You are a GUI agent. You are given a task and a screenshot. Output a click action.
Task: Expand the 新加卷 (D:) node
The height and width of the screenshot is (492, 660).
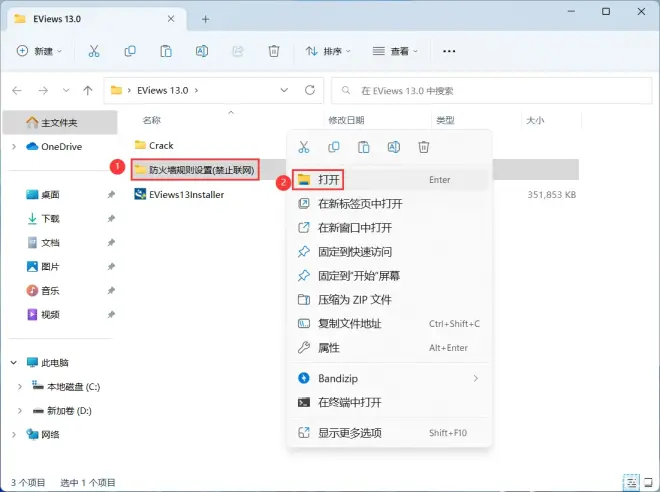20,410
